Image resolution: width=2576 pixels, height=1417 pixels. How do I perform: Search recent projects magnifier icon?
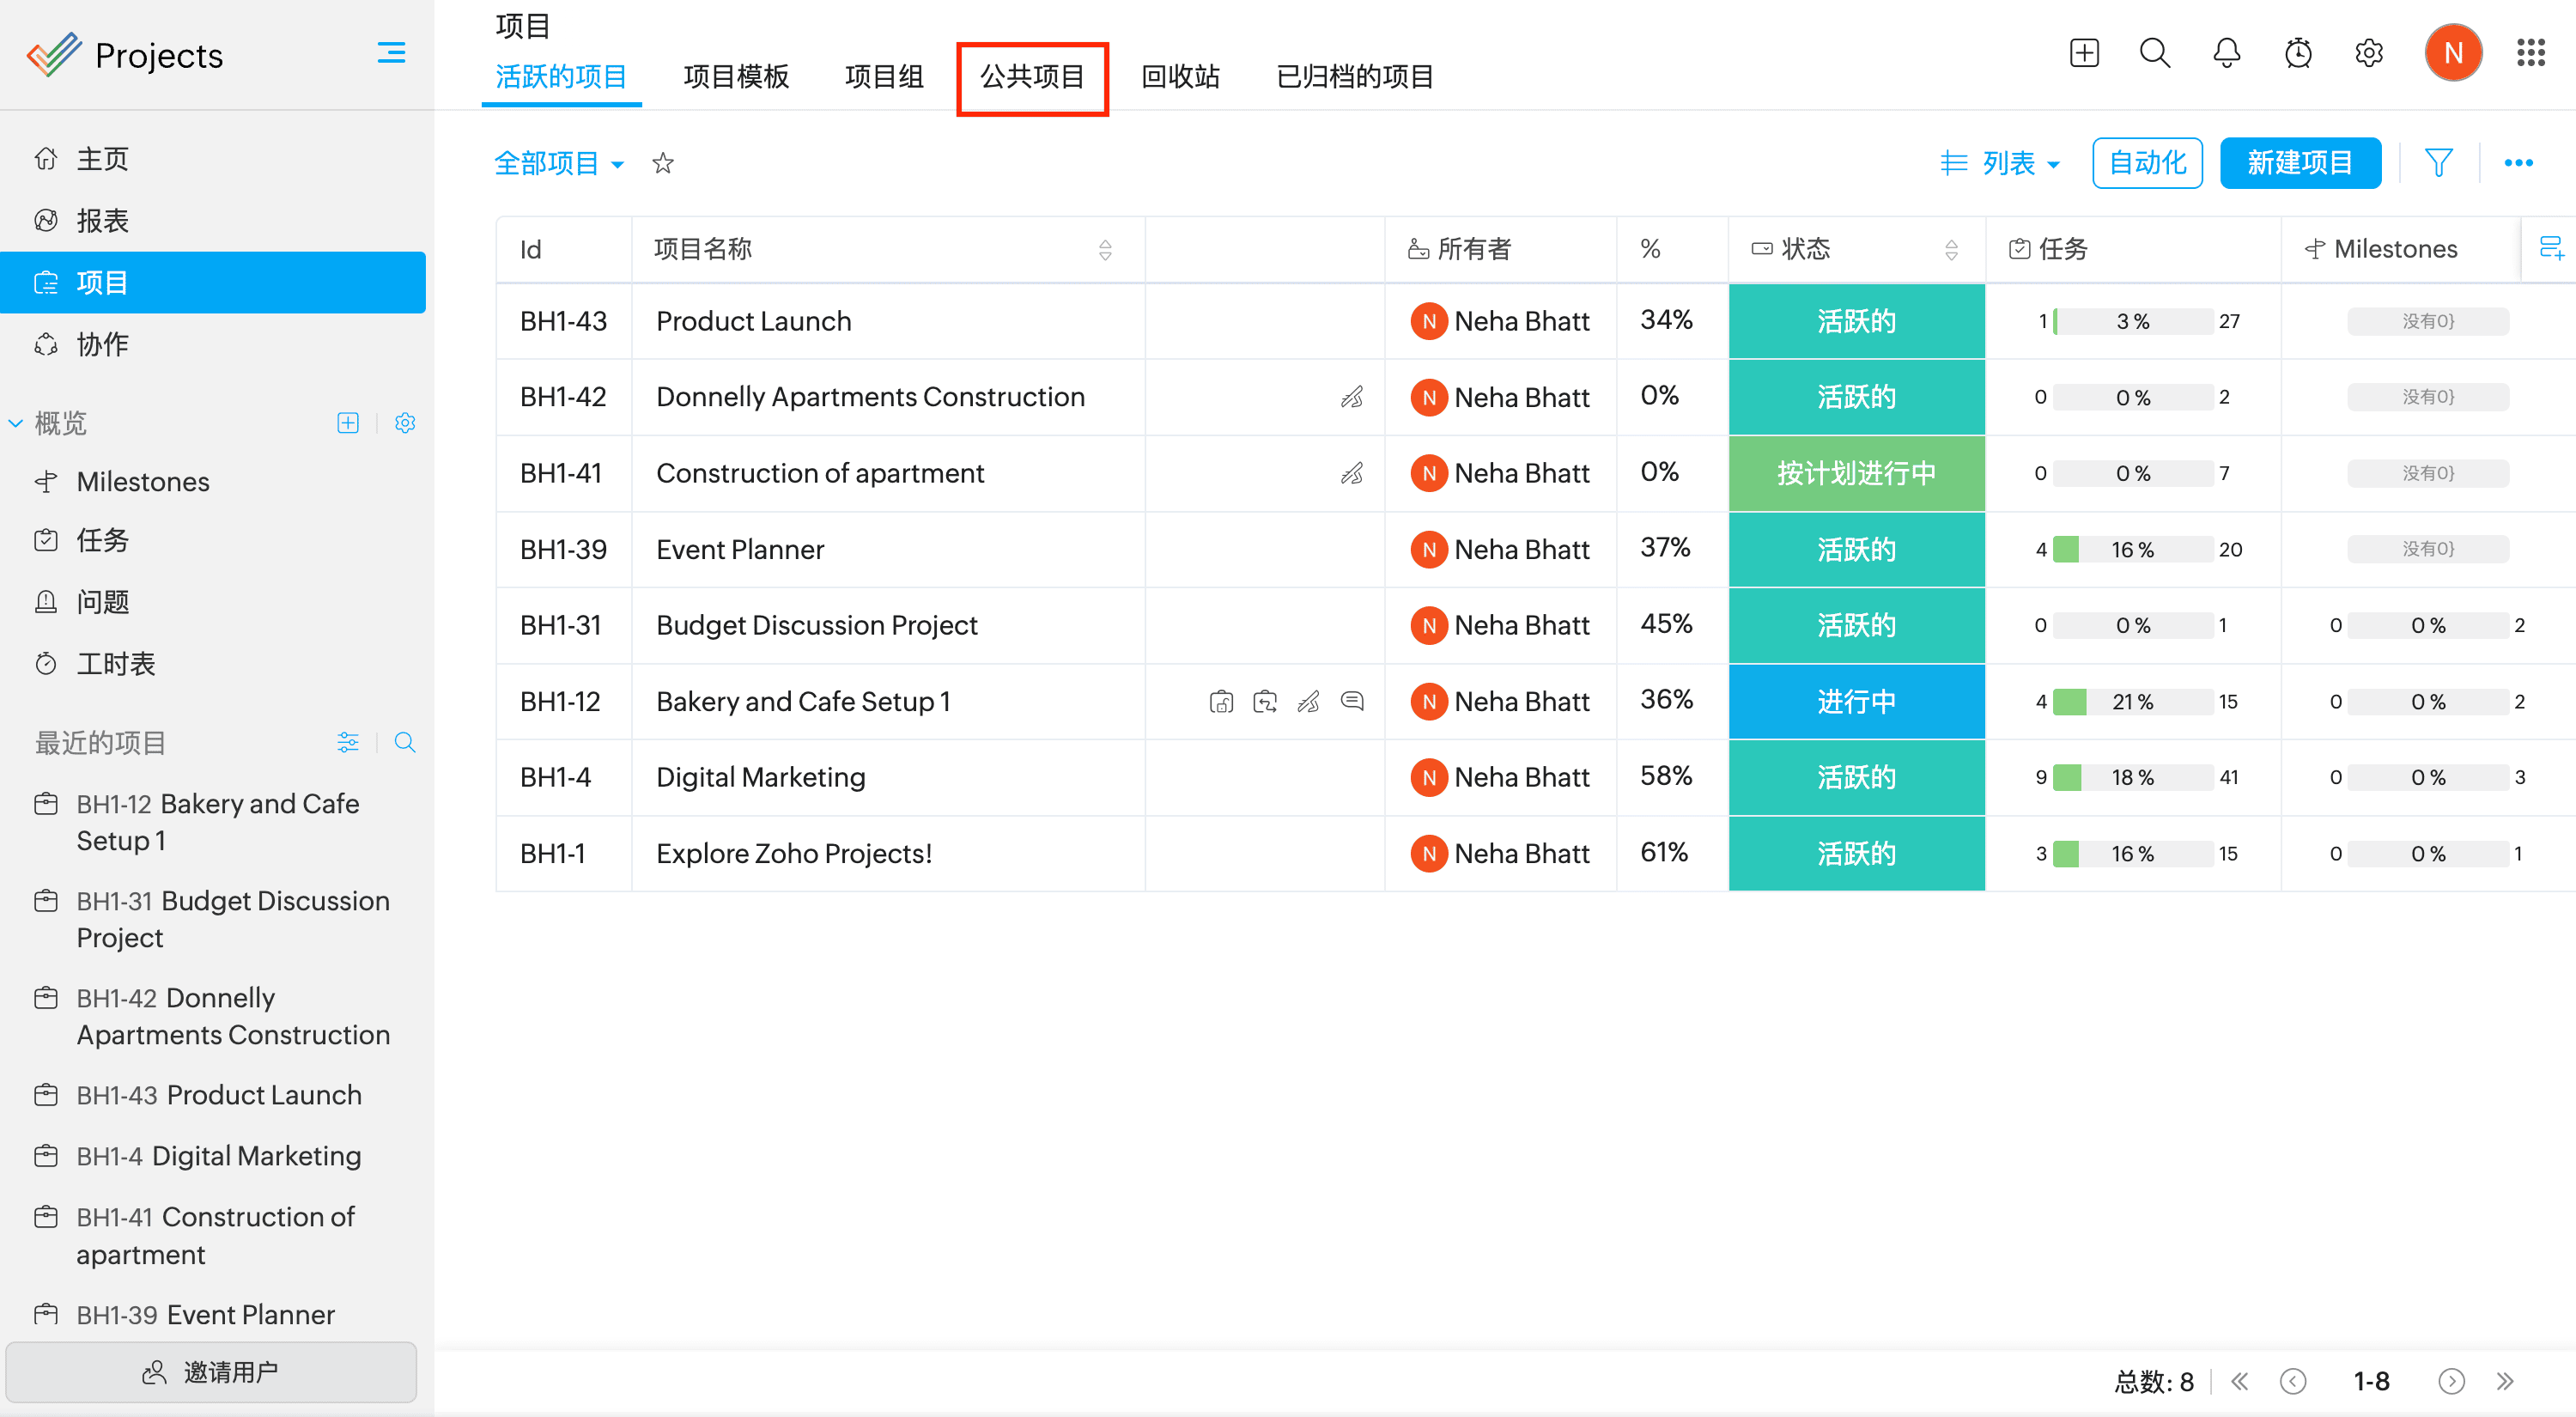[x=405, y=742]
